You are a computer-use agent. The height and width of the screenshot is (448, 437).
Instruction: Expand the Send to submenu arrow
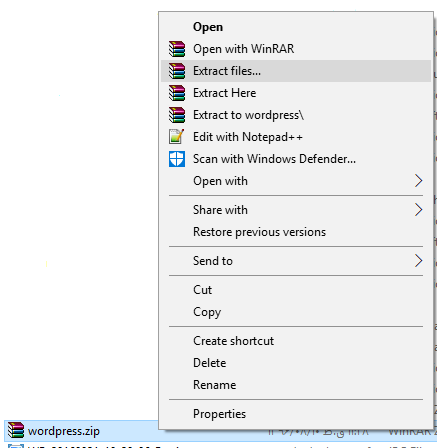(418, 261)
